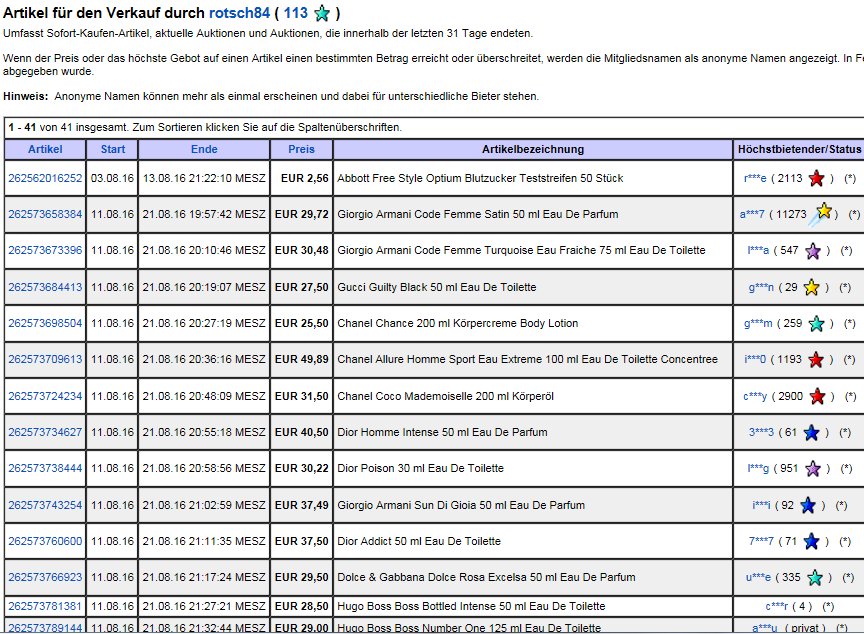Open item 262573766923
The image size is (864, 634).
(45, 577)
